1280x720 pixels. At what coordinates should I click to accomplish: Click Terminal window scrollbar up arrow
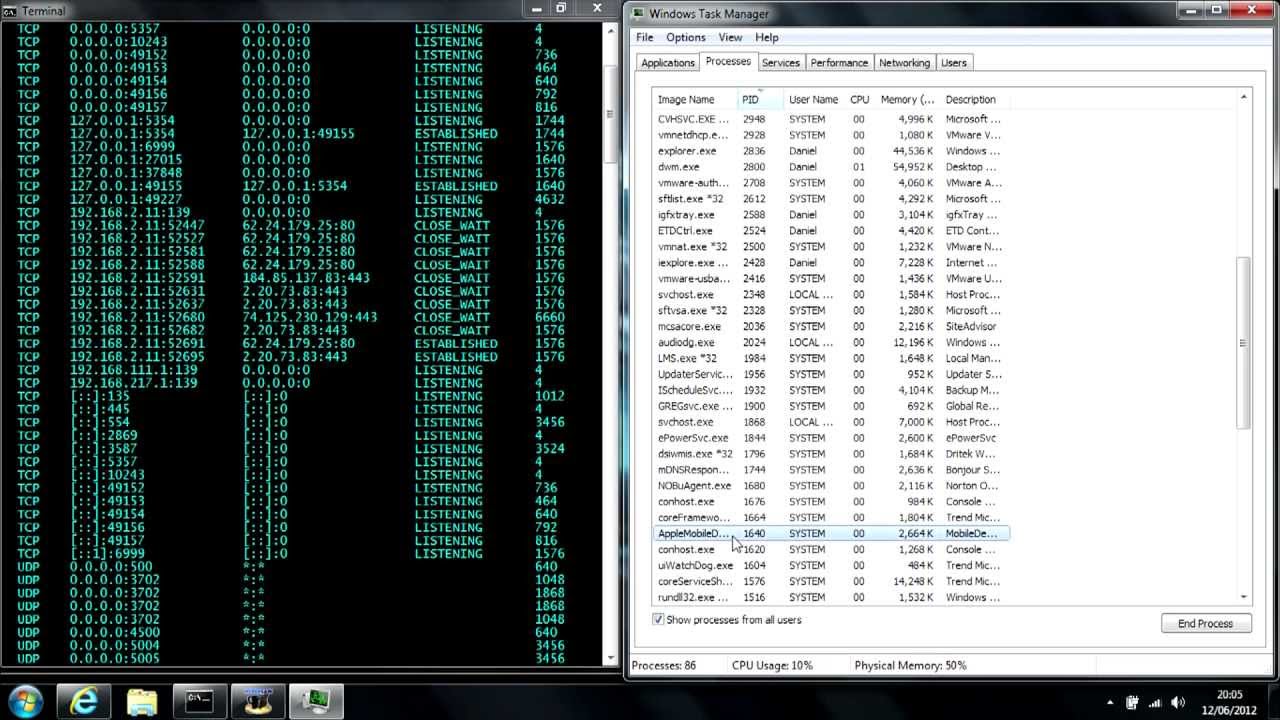pos(612,30)
